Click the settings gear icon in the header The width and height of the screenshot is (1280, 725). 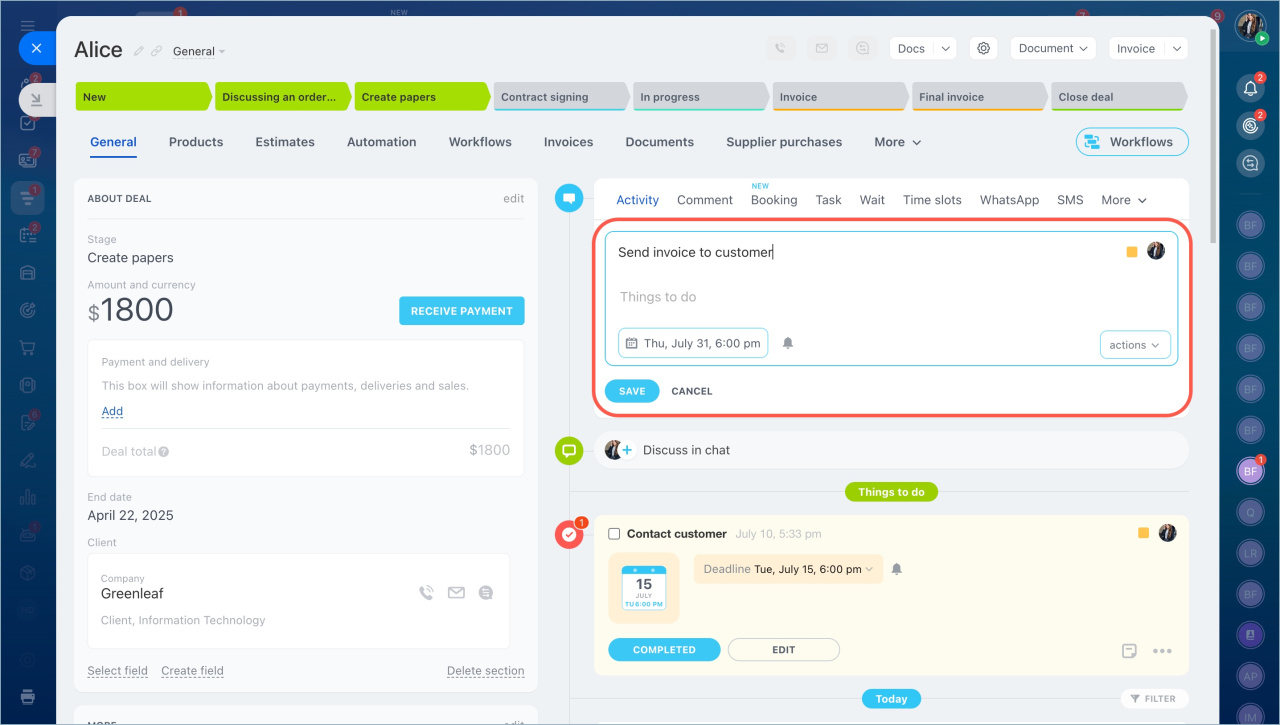point(984,48)
